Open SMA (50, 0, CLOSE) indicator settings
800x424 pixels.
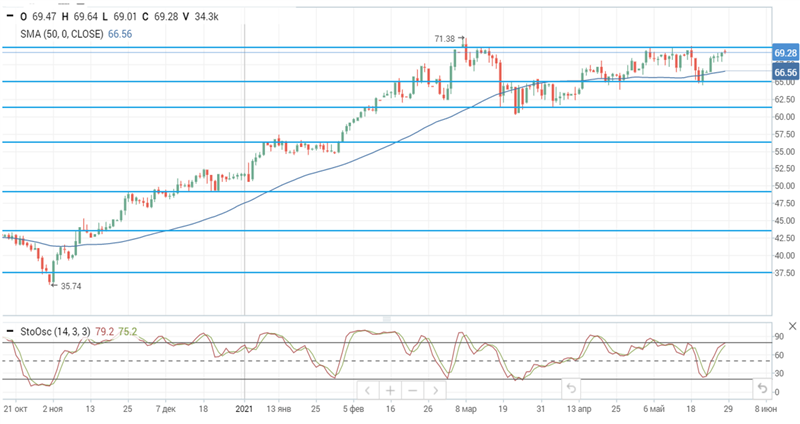click(x=62, y=34)
